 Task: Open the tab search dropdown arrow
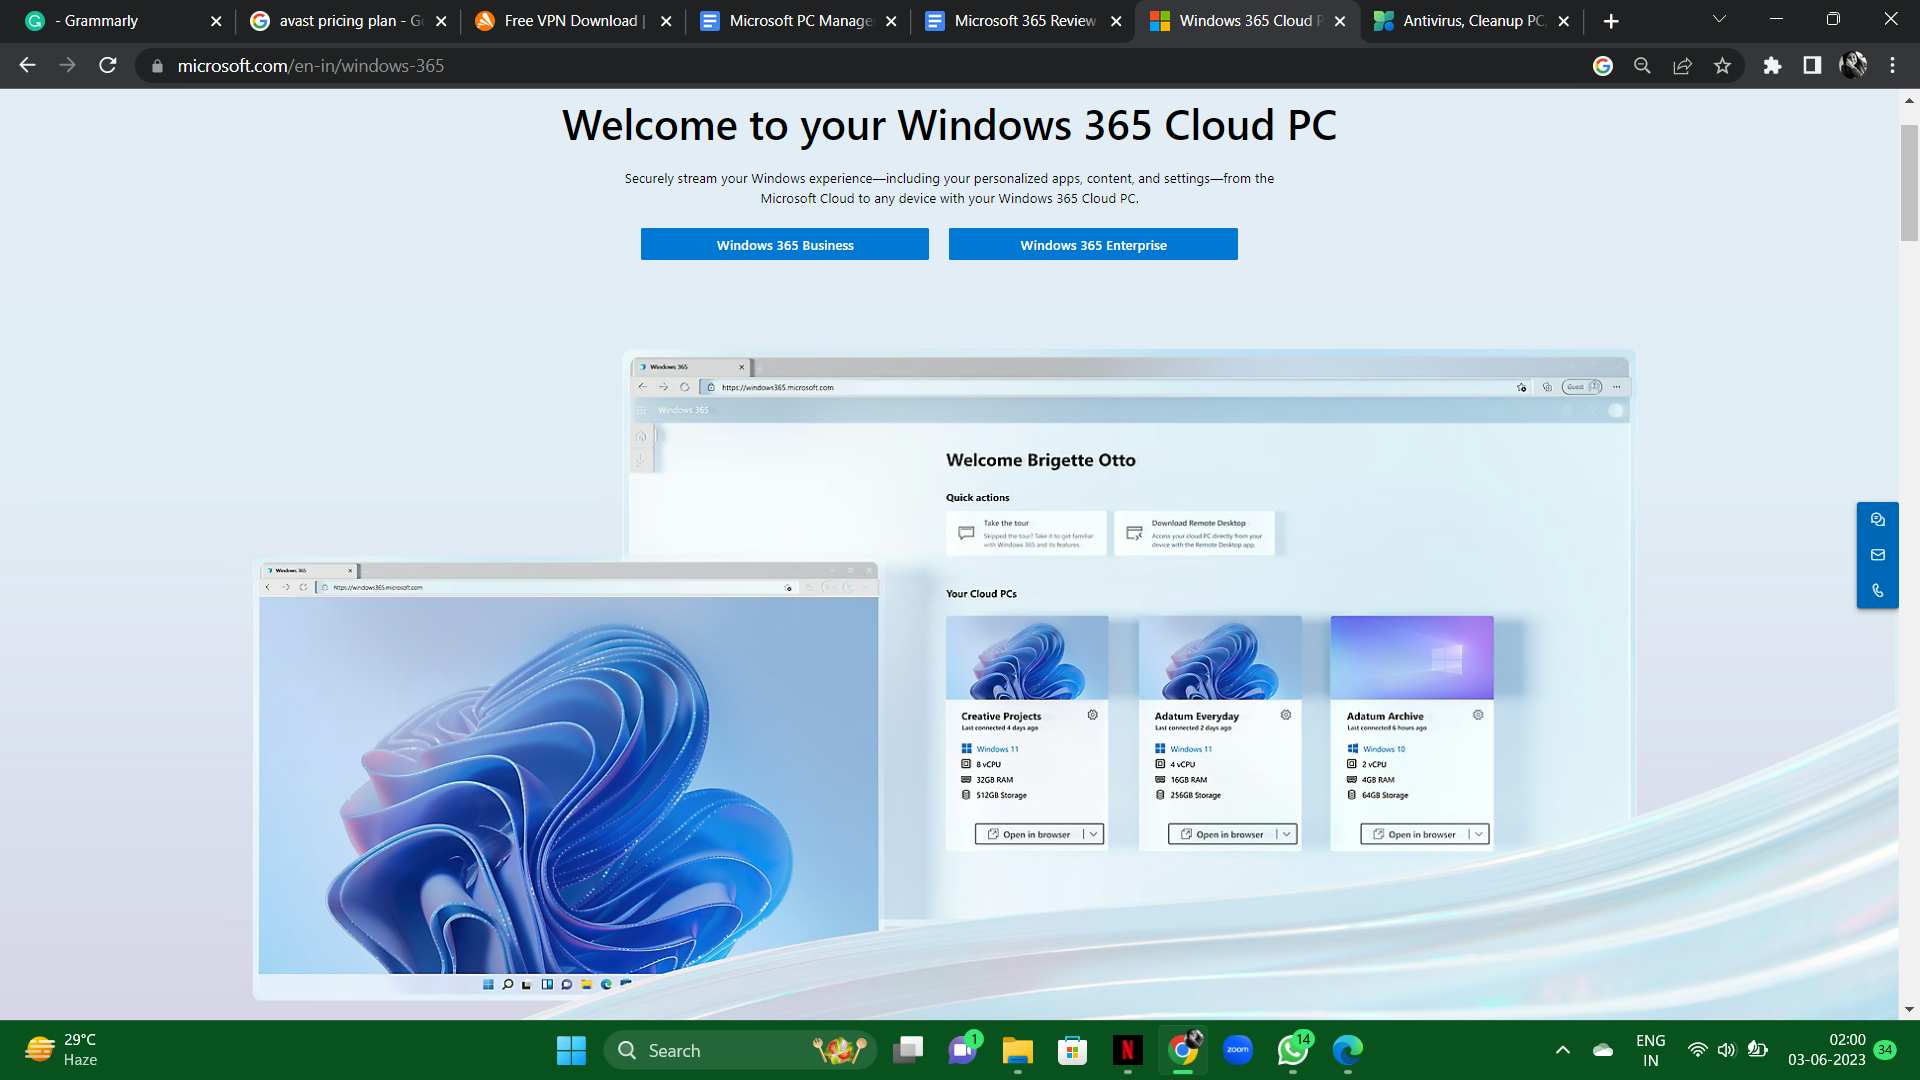[x=1718, y=20]
